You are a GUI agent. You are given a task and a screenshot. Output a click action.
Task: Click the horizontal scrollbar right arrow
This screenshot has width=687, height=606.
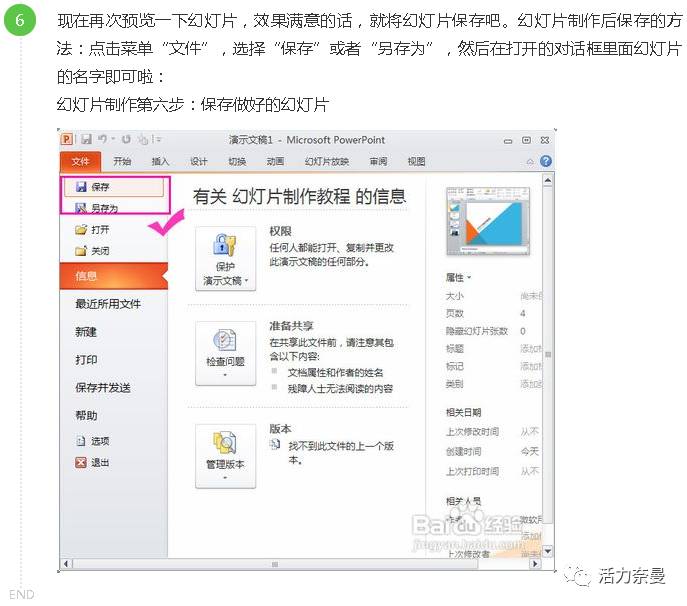[x=535, y=563]
